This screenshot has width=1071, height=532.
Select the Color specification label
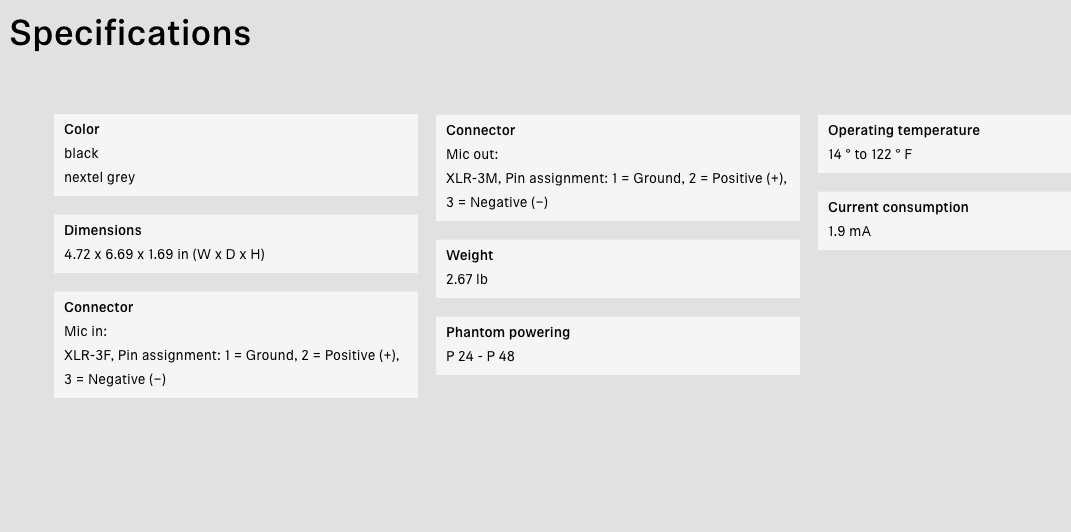tap(82, 129)
